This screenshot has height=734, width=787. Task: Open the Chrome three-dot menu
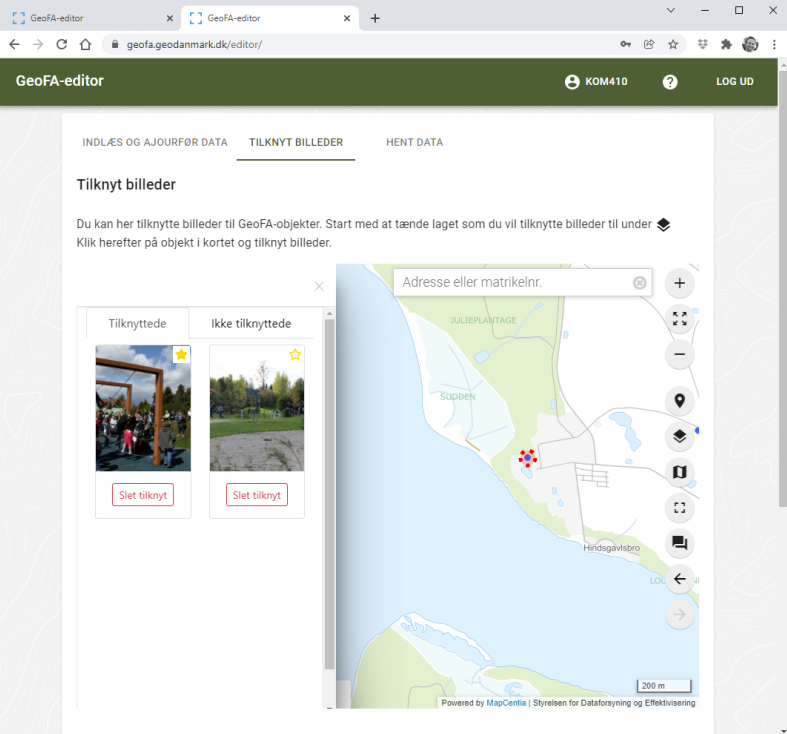pyautogui.click(x=774, y=44)
